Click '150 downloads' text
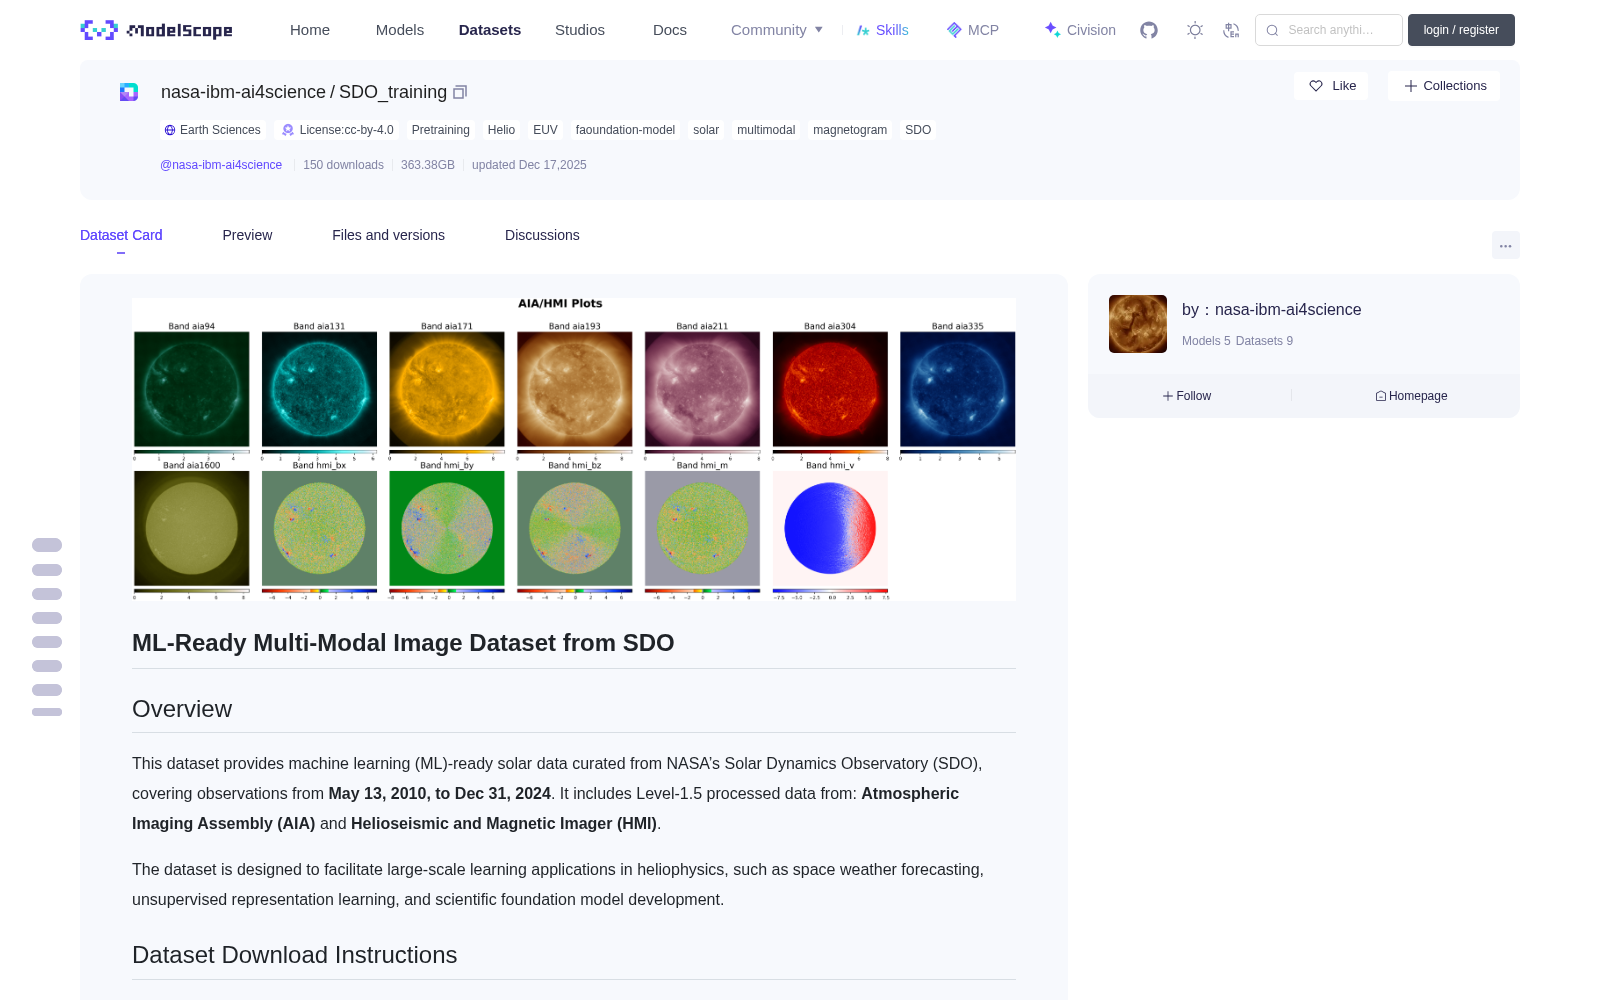This screenshot has width=1600, height=1000. coord(343,165)
